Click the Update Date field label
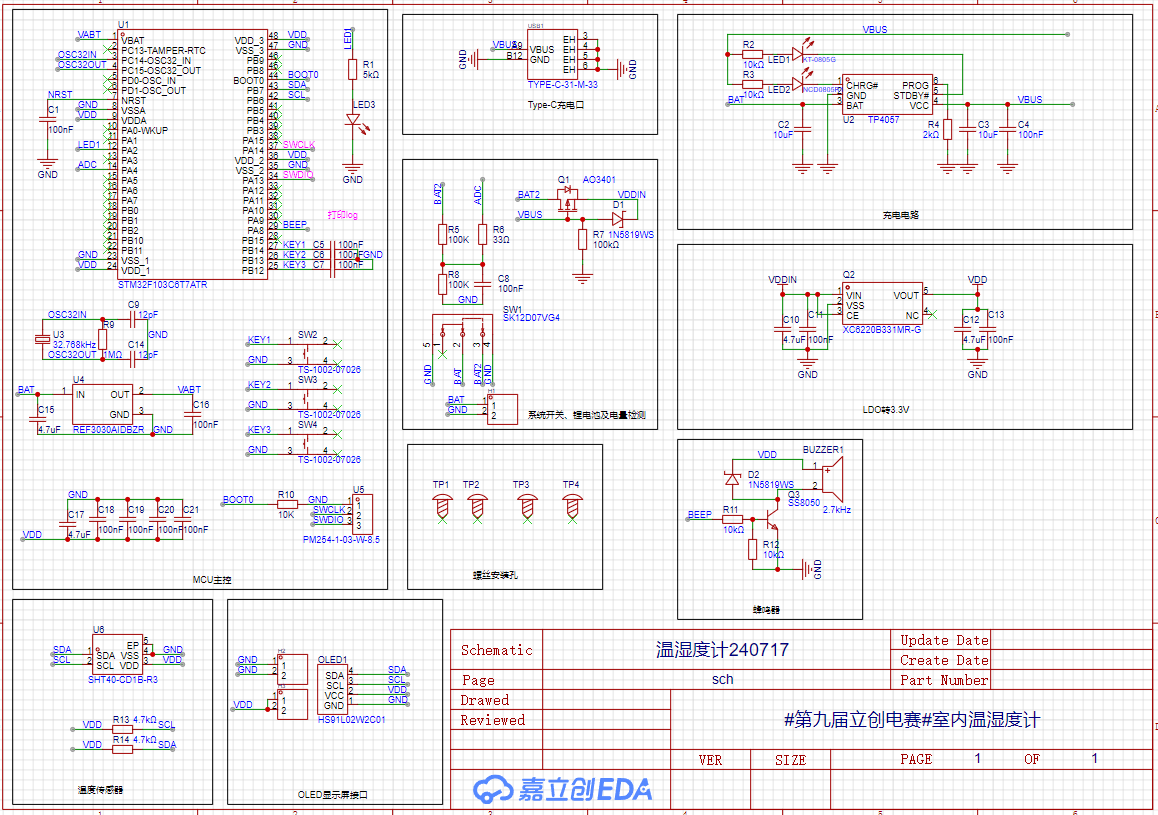1158x815 pixels. point(944,641)
